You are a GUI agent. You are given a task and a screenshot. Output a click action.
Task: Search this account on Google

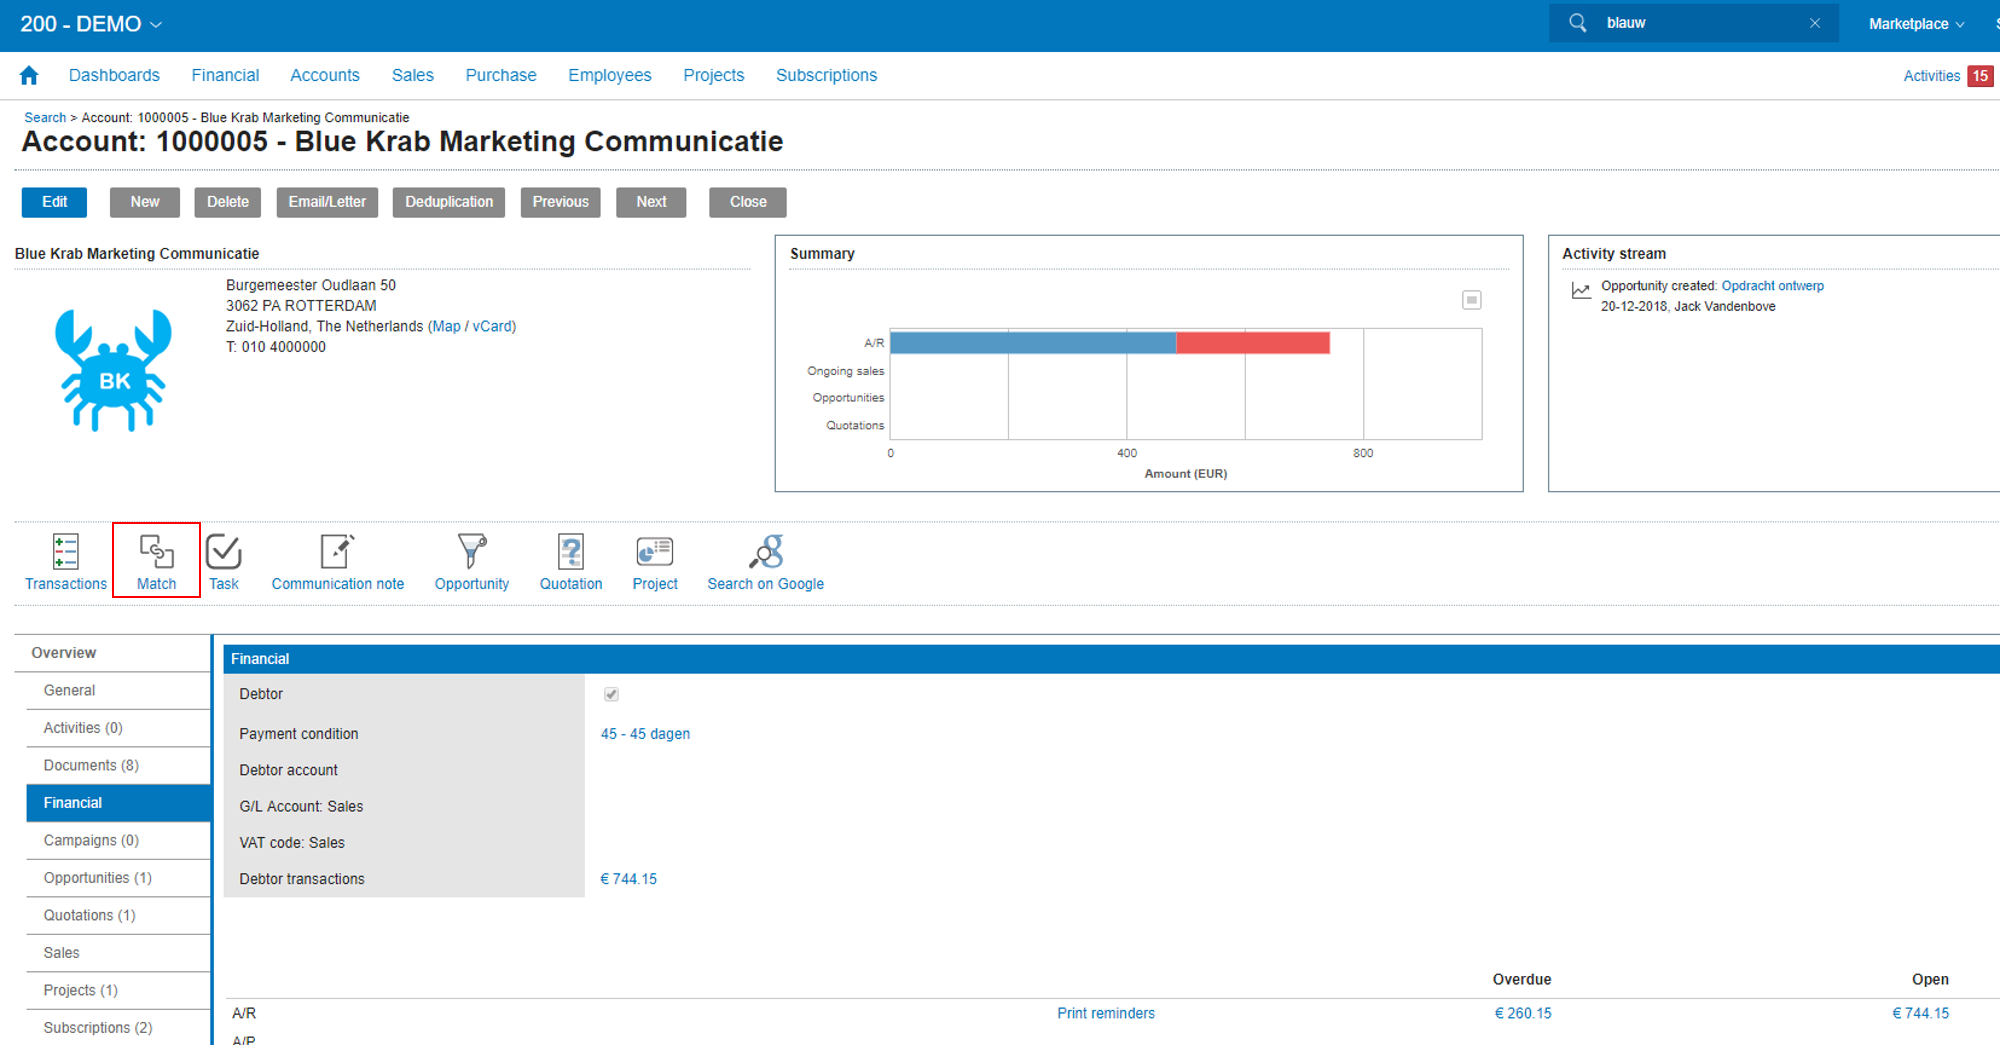pos(766,552)
